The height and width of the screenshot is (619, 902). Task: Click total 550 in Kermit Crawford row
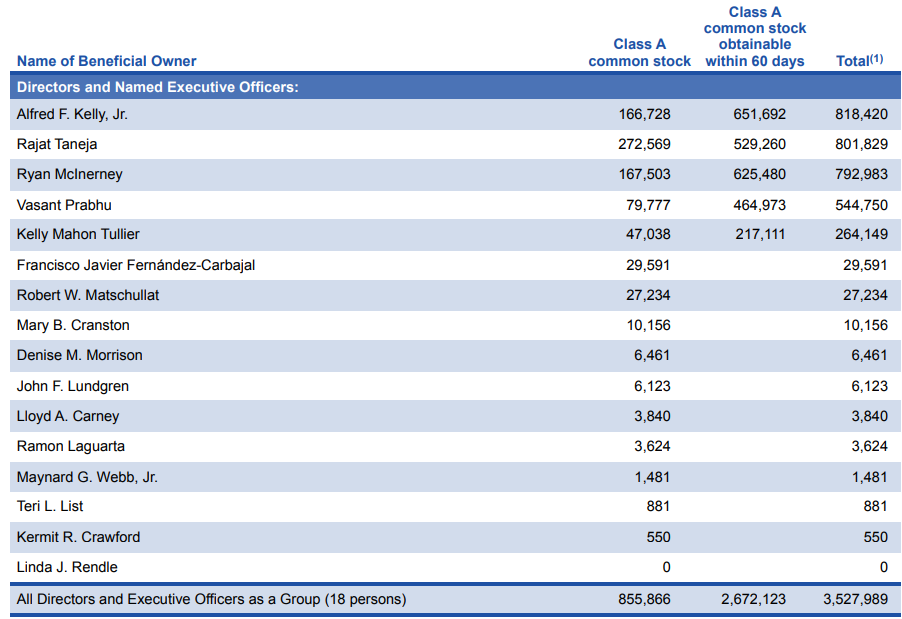click(x=876, y=537)
